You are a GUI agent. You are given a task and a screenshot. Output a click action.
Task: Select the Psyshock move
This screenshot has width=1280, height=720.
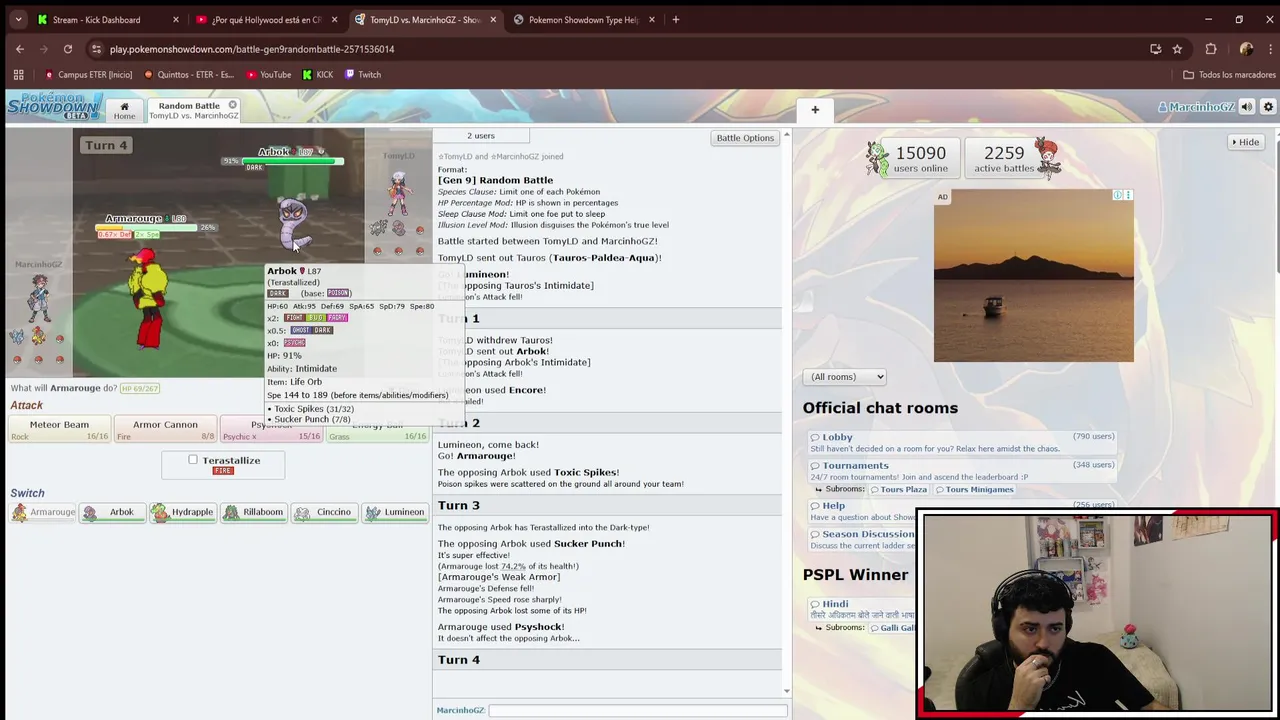[x=243, y=430]
